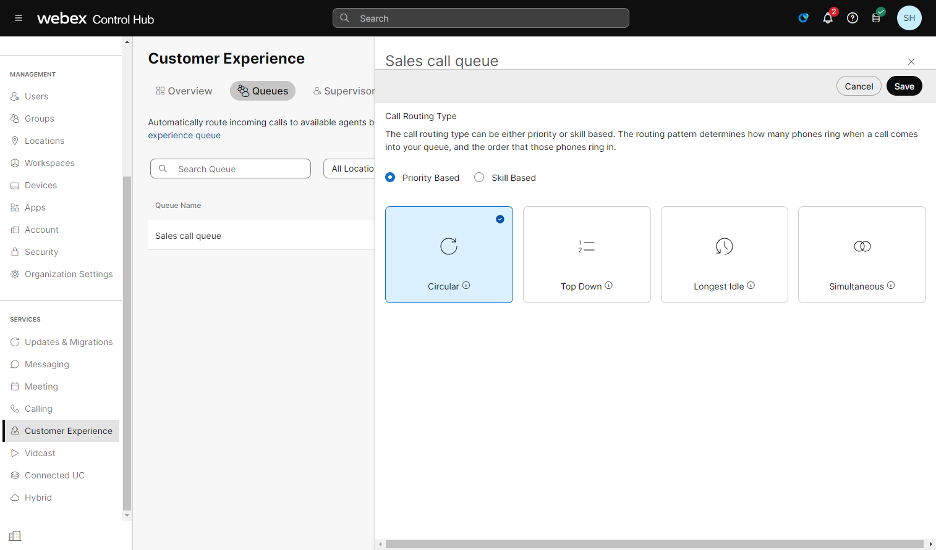Open the help question mark icon

coord(852,18)
